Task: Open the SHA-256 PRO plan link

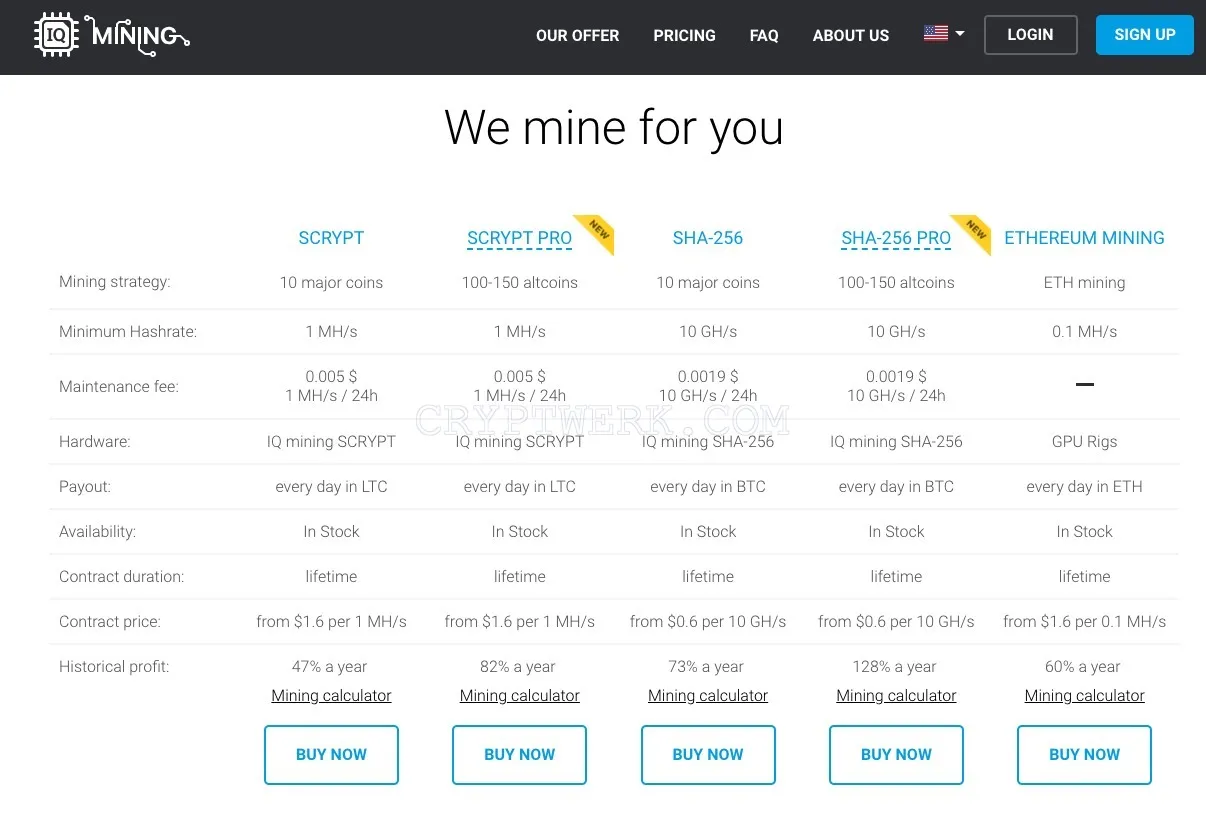Action: [x=896, y=238]
